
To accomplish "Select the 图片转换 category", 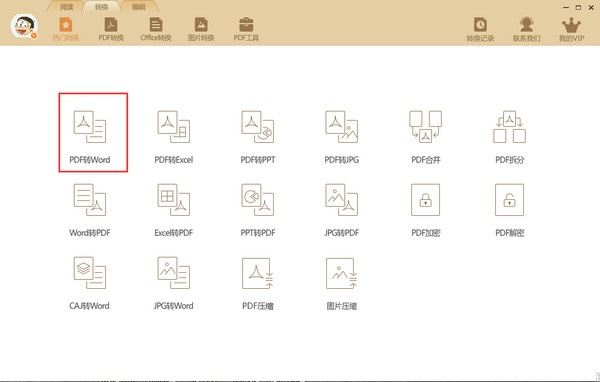I will coord(201,29).
